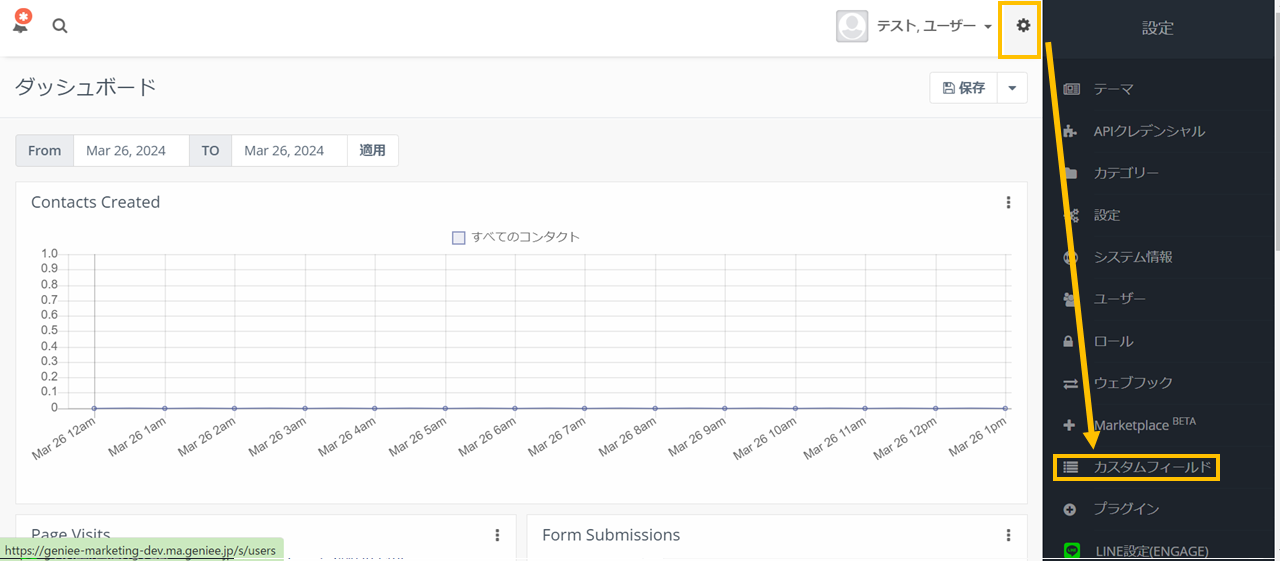The image size is (1280, 561).
Task: Click the Contacts Created widget title
Action: tap(95, 202)
